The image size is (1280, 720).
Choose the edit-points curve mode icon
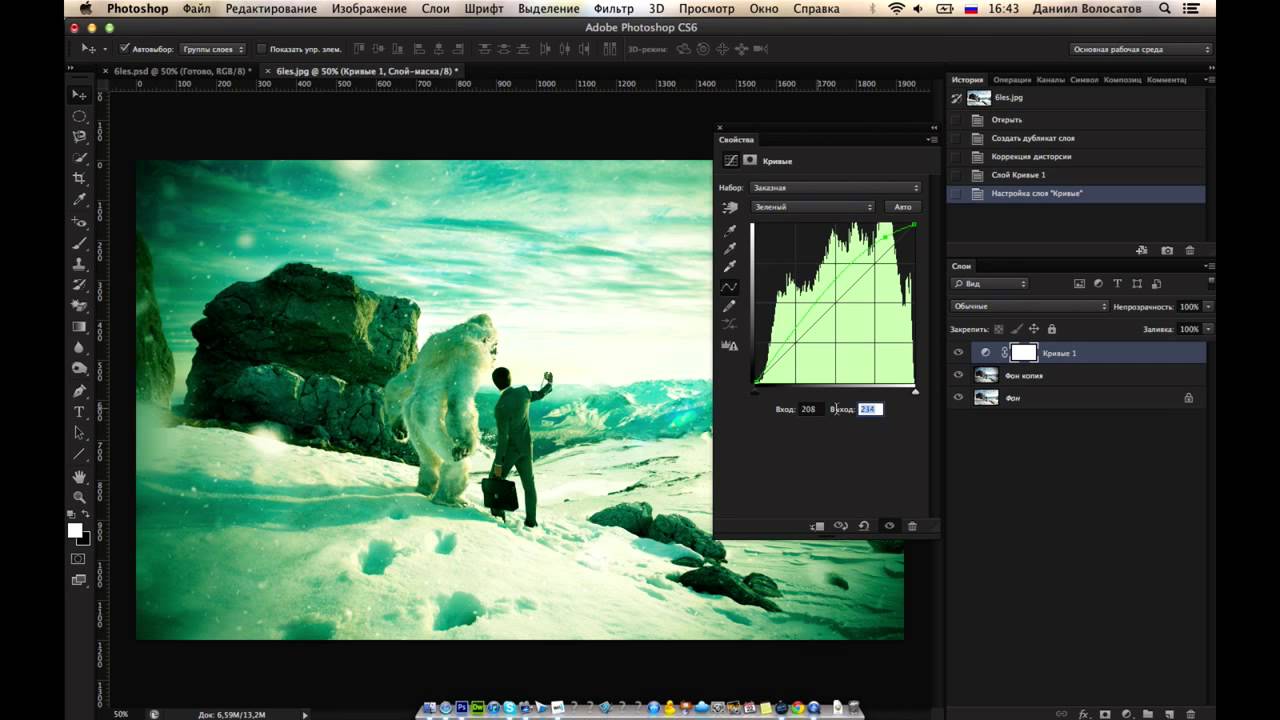point(730,287)
